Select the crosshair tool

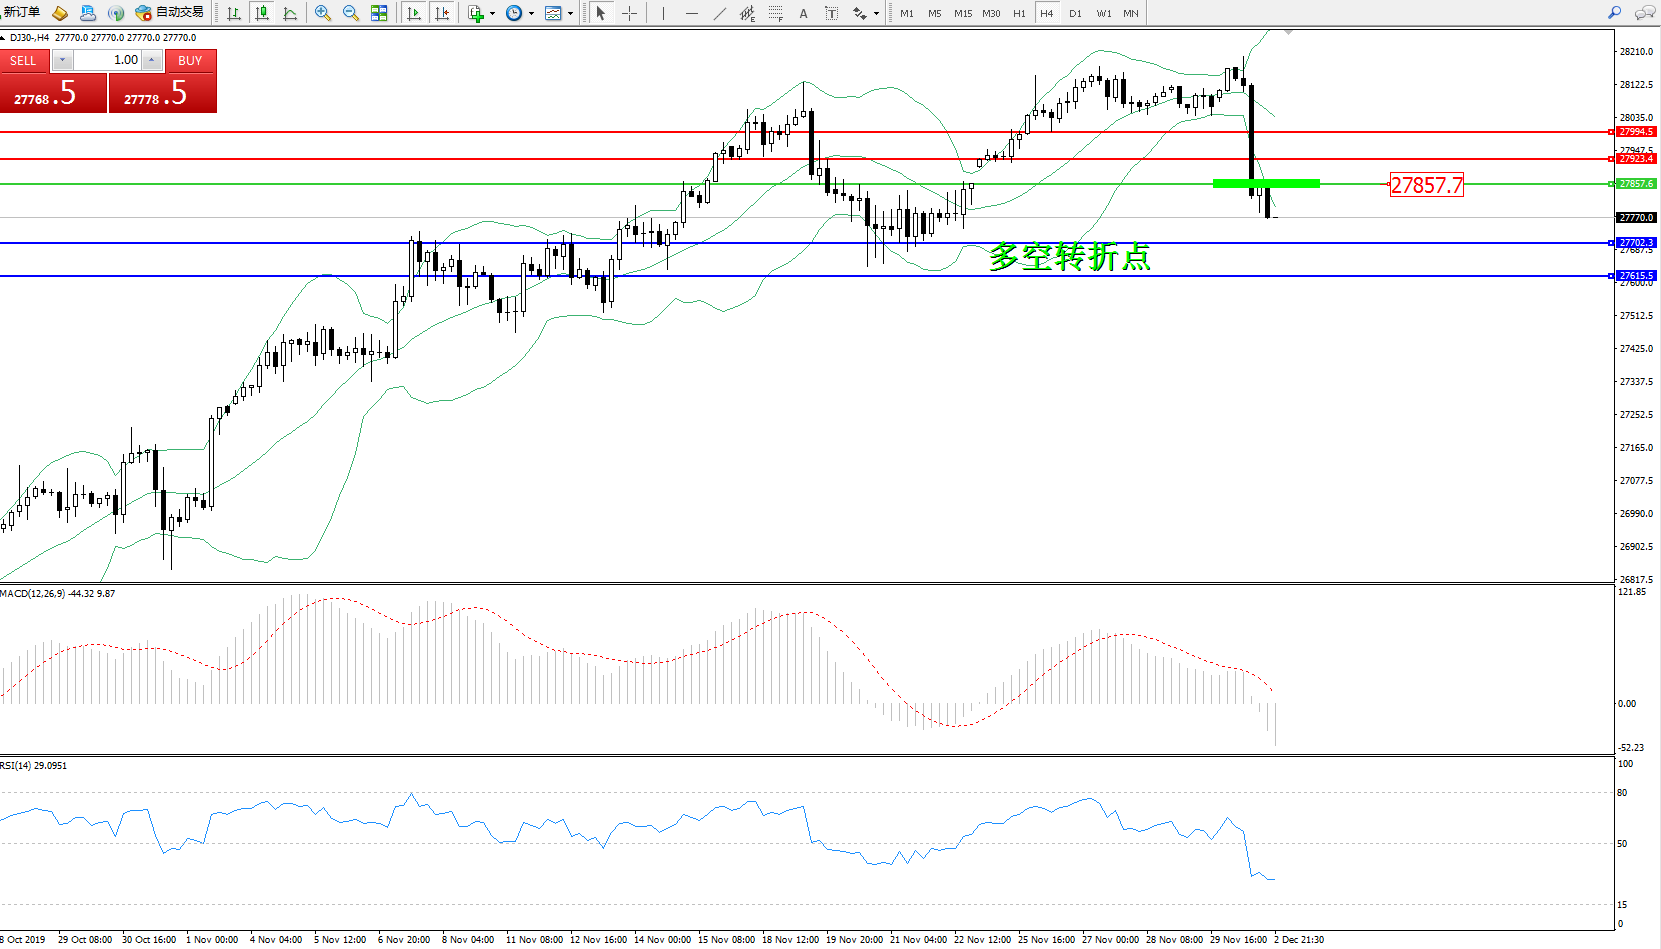tap(629, 13)
